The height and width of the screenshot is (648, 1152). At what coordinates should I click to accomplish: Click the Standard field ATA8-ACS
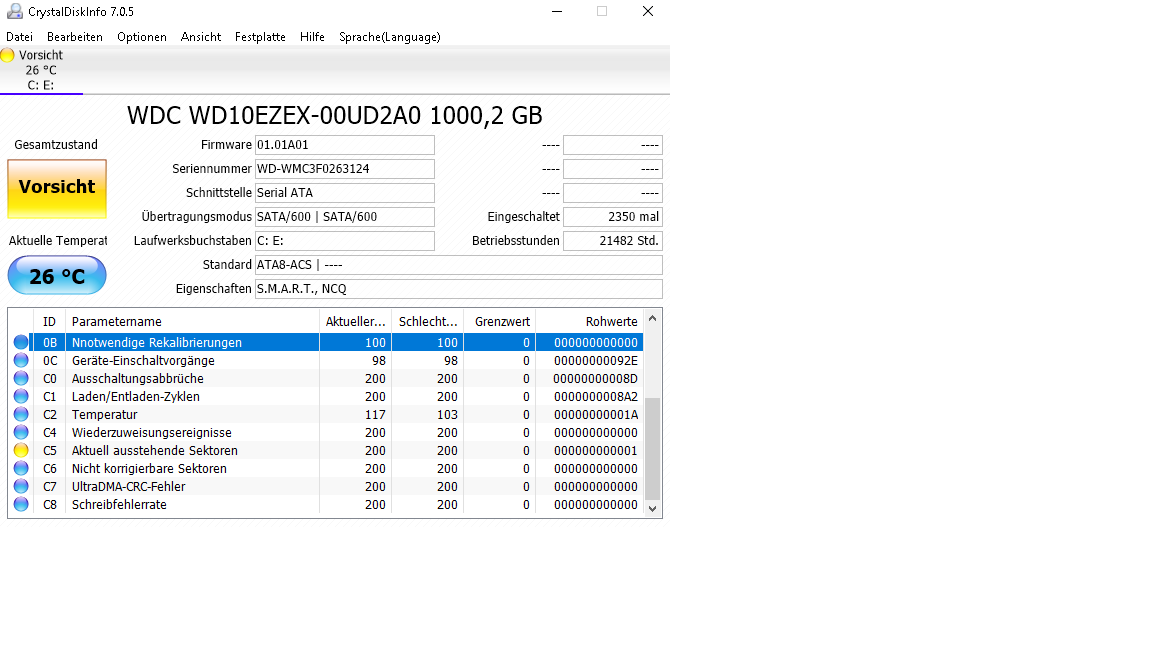click(458, 264)
